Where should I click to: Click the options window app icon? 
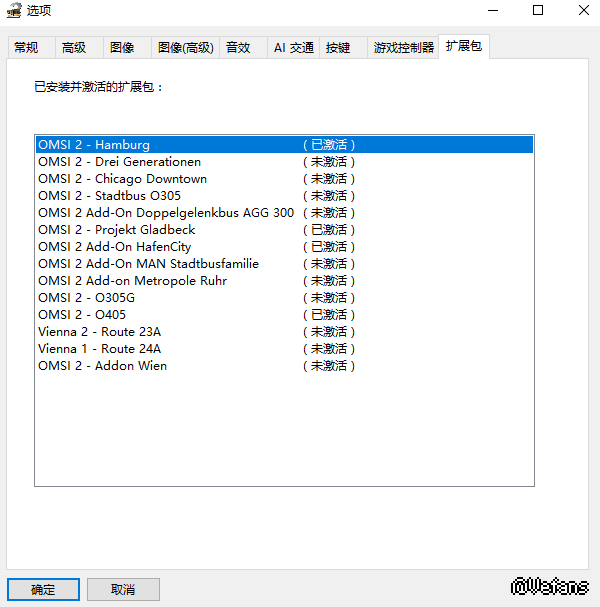[x=14, y=10]
